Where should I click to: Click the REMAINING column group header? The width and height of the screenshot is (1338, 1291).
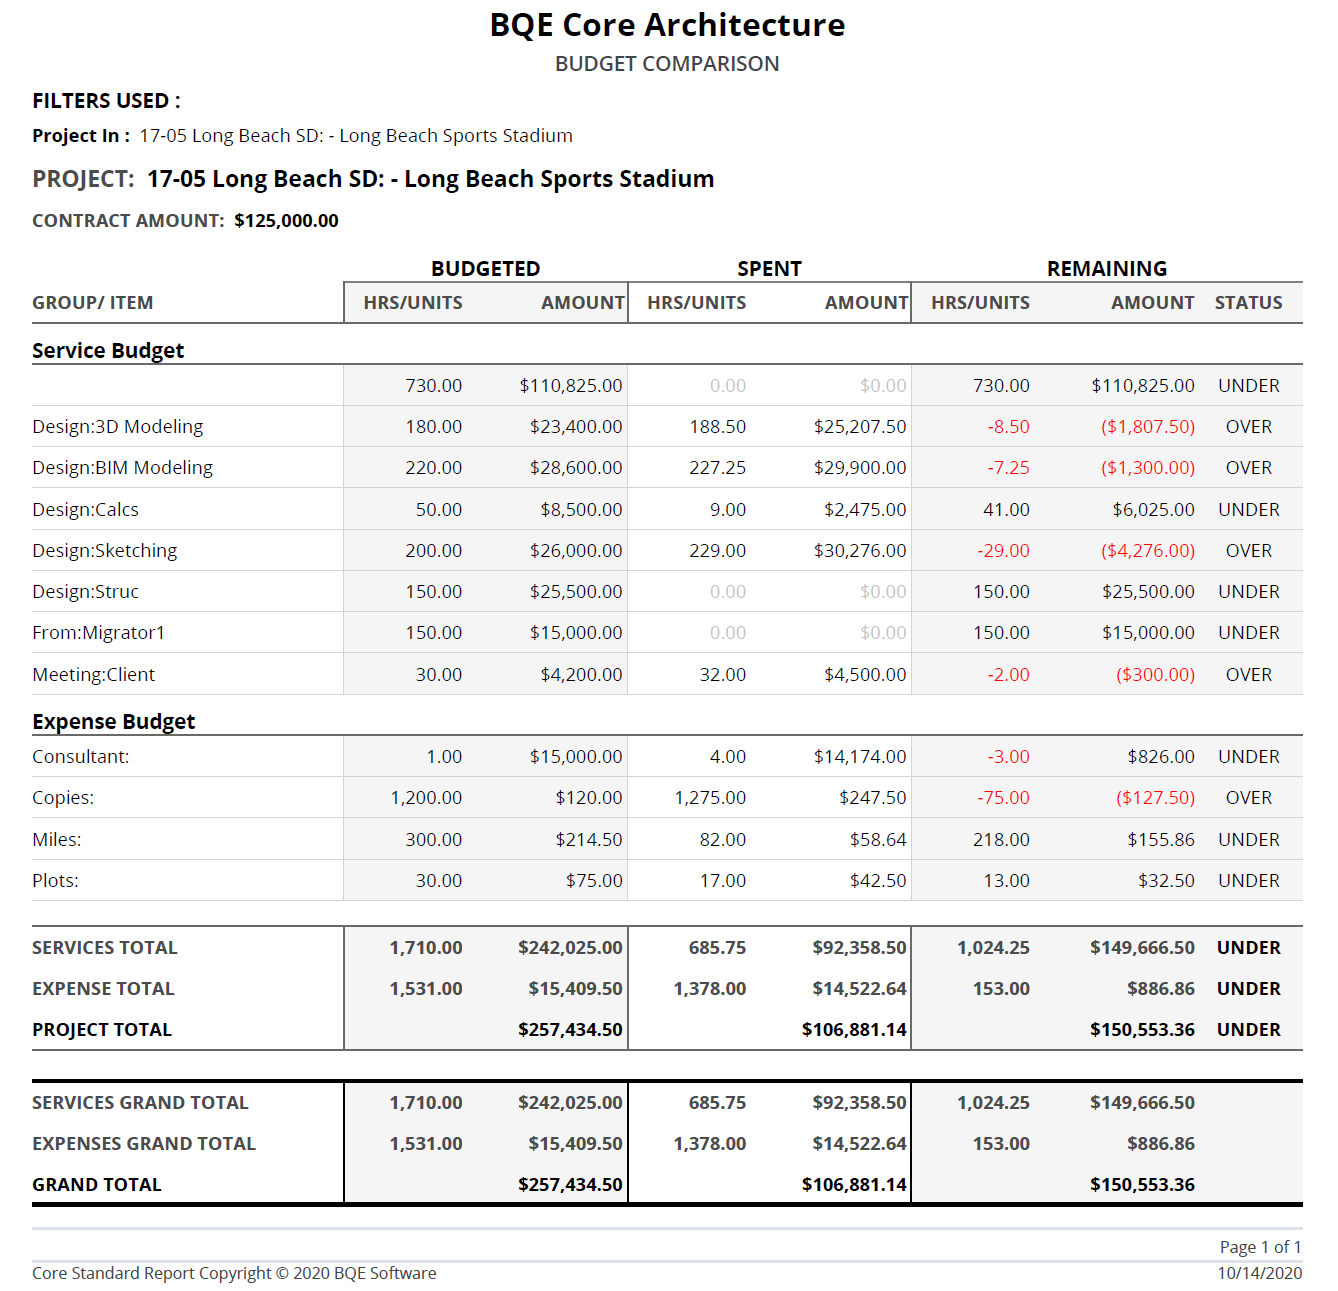(1106, 269)
